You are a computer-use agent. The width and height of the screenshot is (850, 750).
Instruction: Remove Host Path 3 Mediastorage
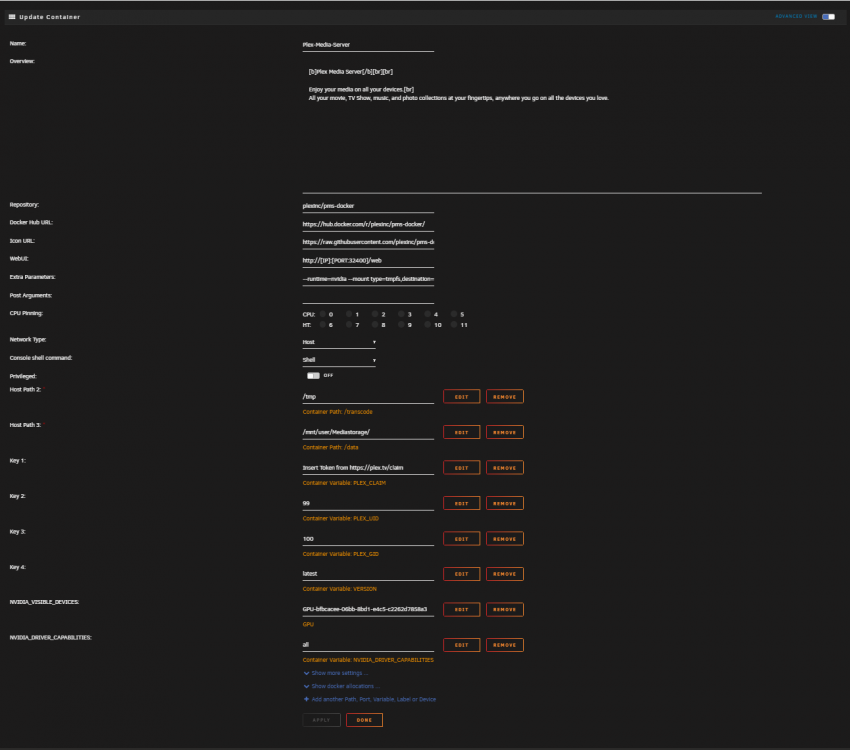505,432
